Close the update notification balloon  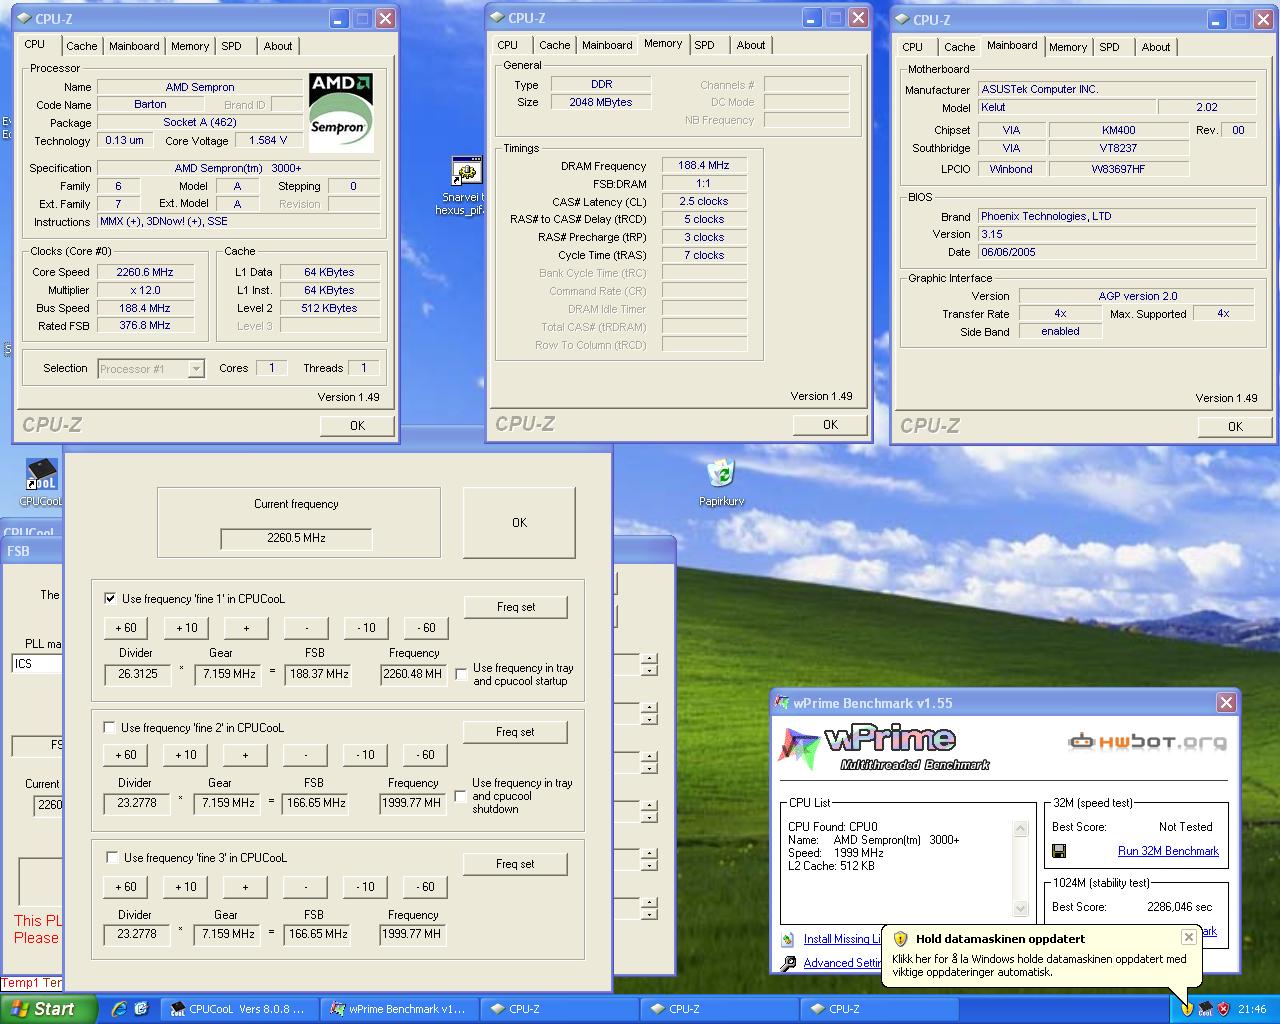point(1188,937)
